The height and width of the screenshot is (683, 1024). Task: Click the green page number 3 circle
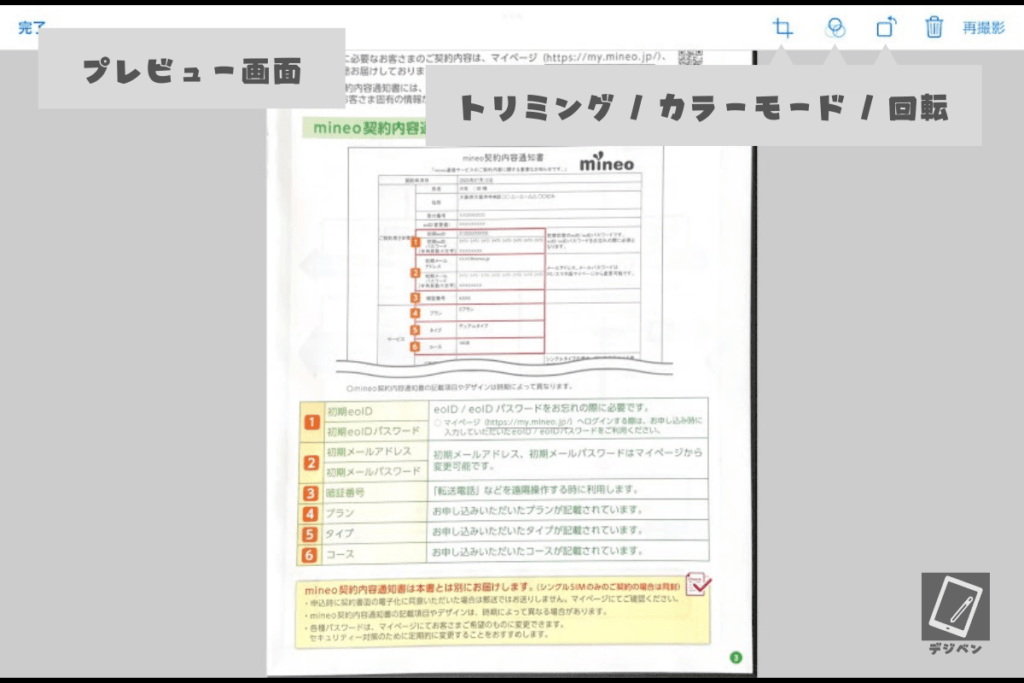[x=736, y=657]
